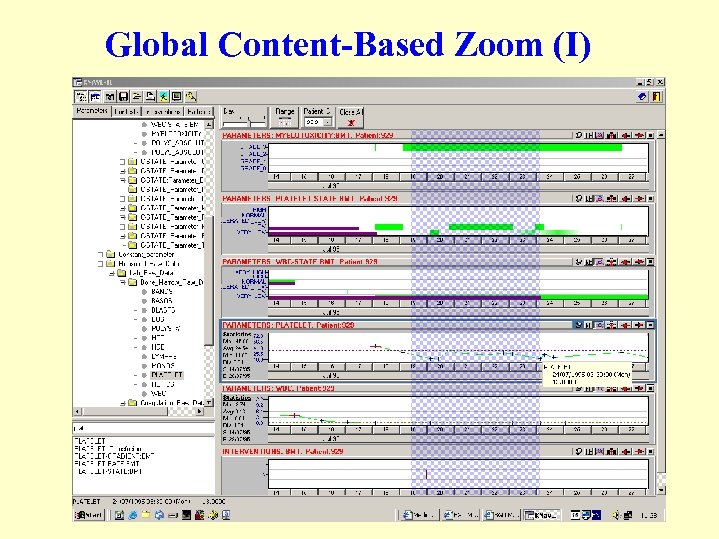
Task: Click the Range button
Action: (285, 117)
